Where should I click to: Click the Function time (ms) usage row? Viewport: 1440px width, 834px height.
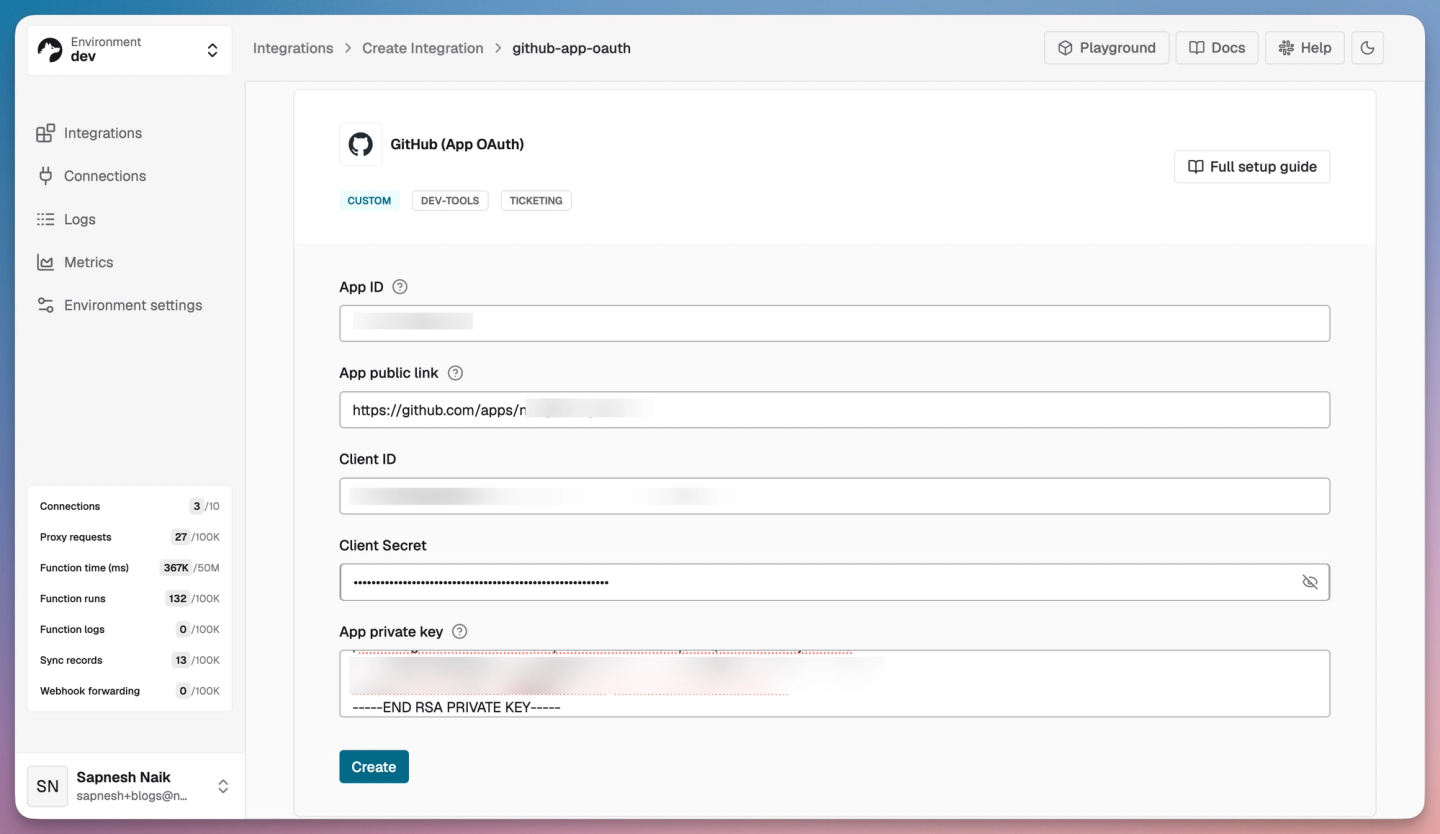point(129,568)
